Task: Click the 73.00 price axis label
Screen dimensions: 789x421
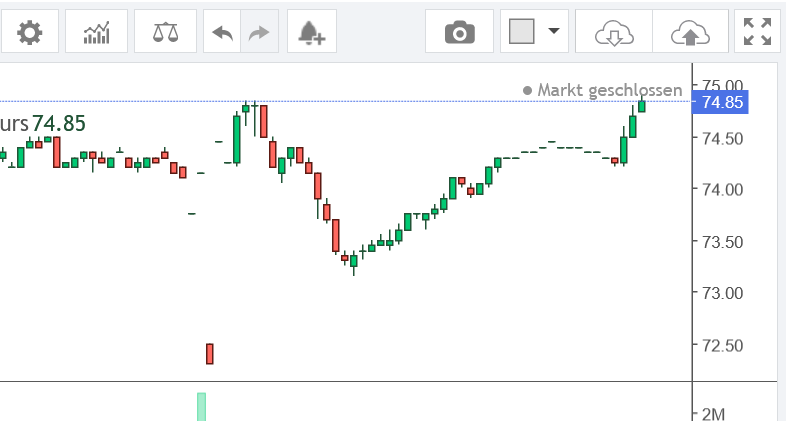Action: pyautogui.click(x=723, y=293)
